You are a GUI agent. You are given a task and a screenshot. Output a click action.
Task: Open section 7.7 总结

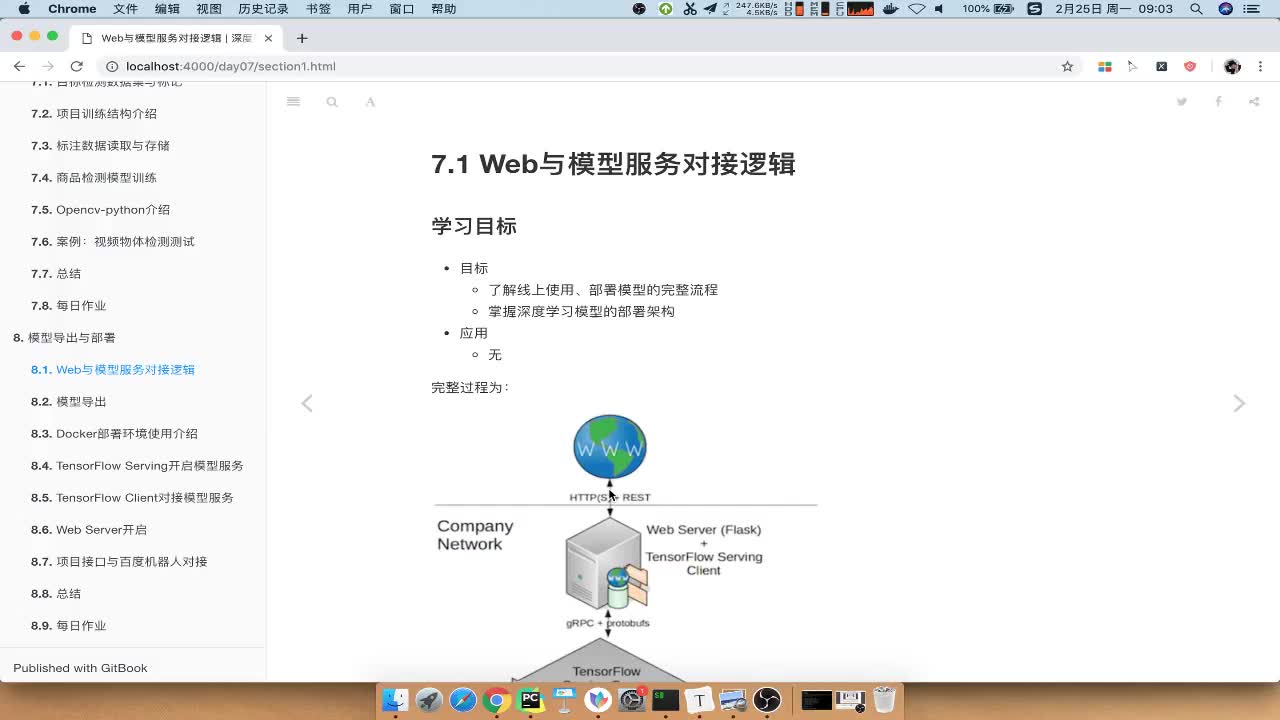[x=56, y=273]
